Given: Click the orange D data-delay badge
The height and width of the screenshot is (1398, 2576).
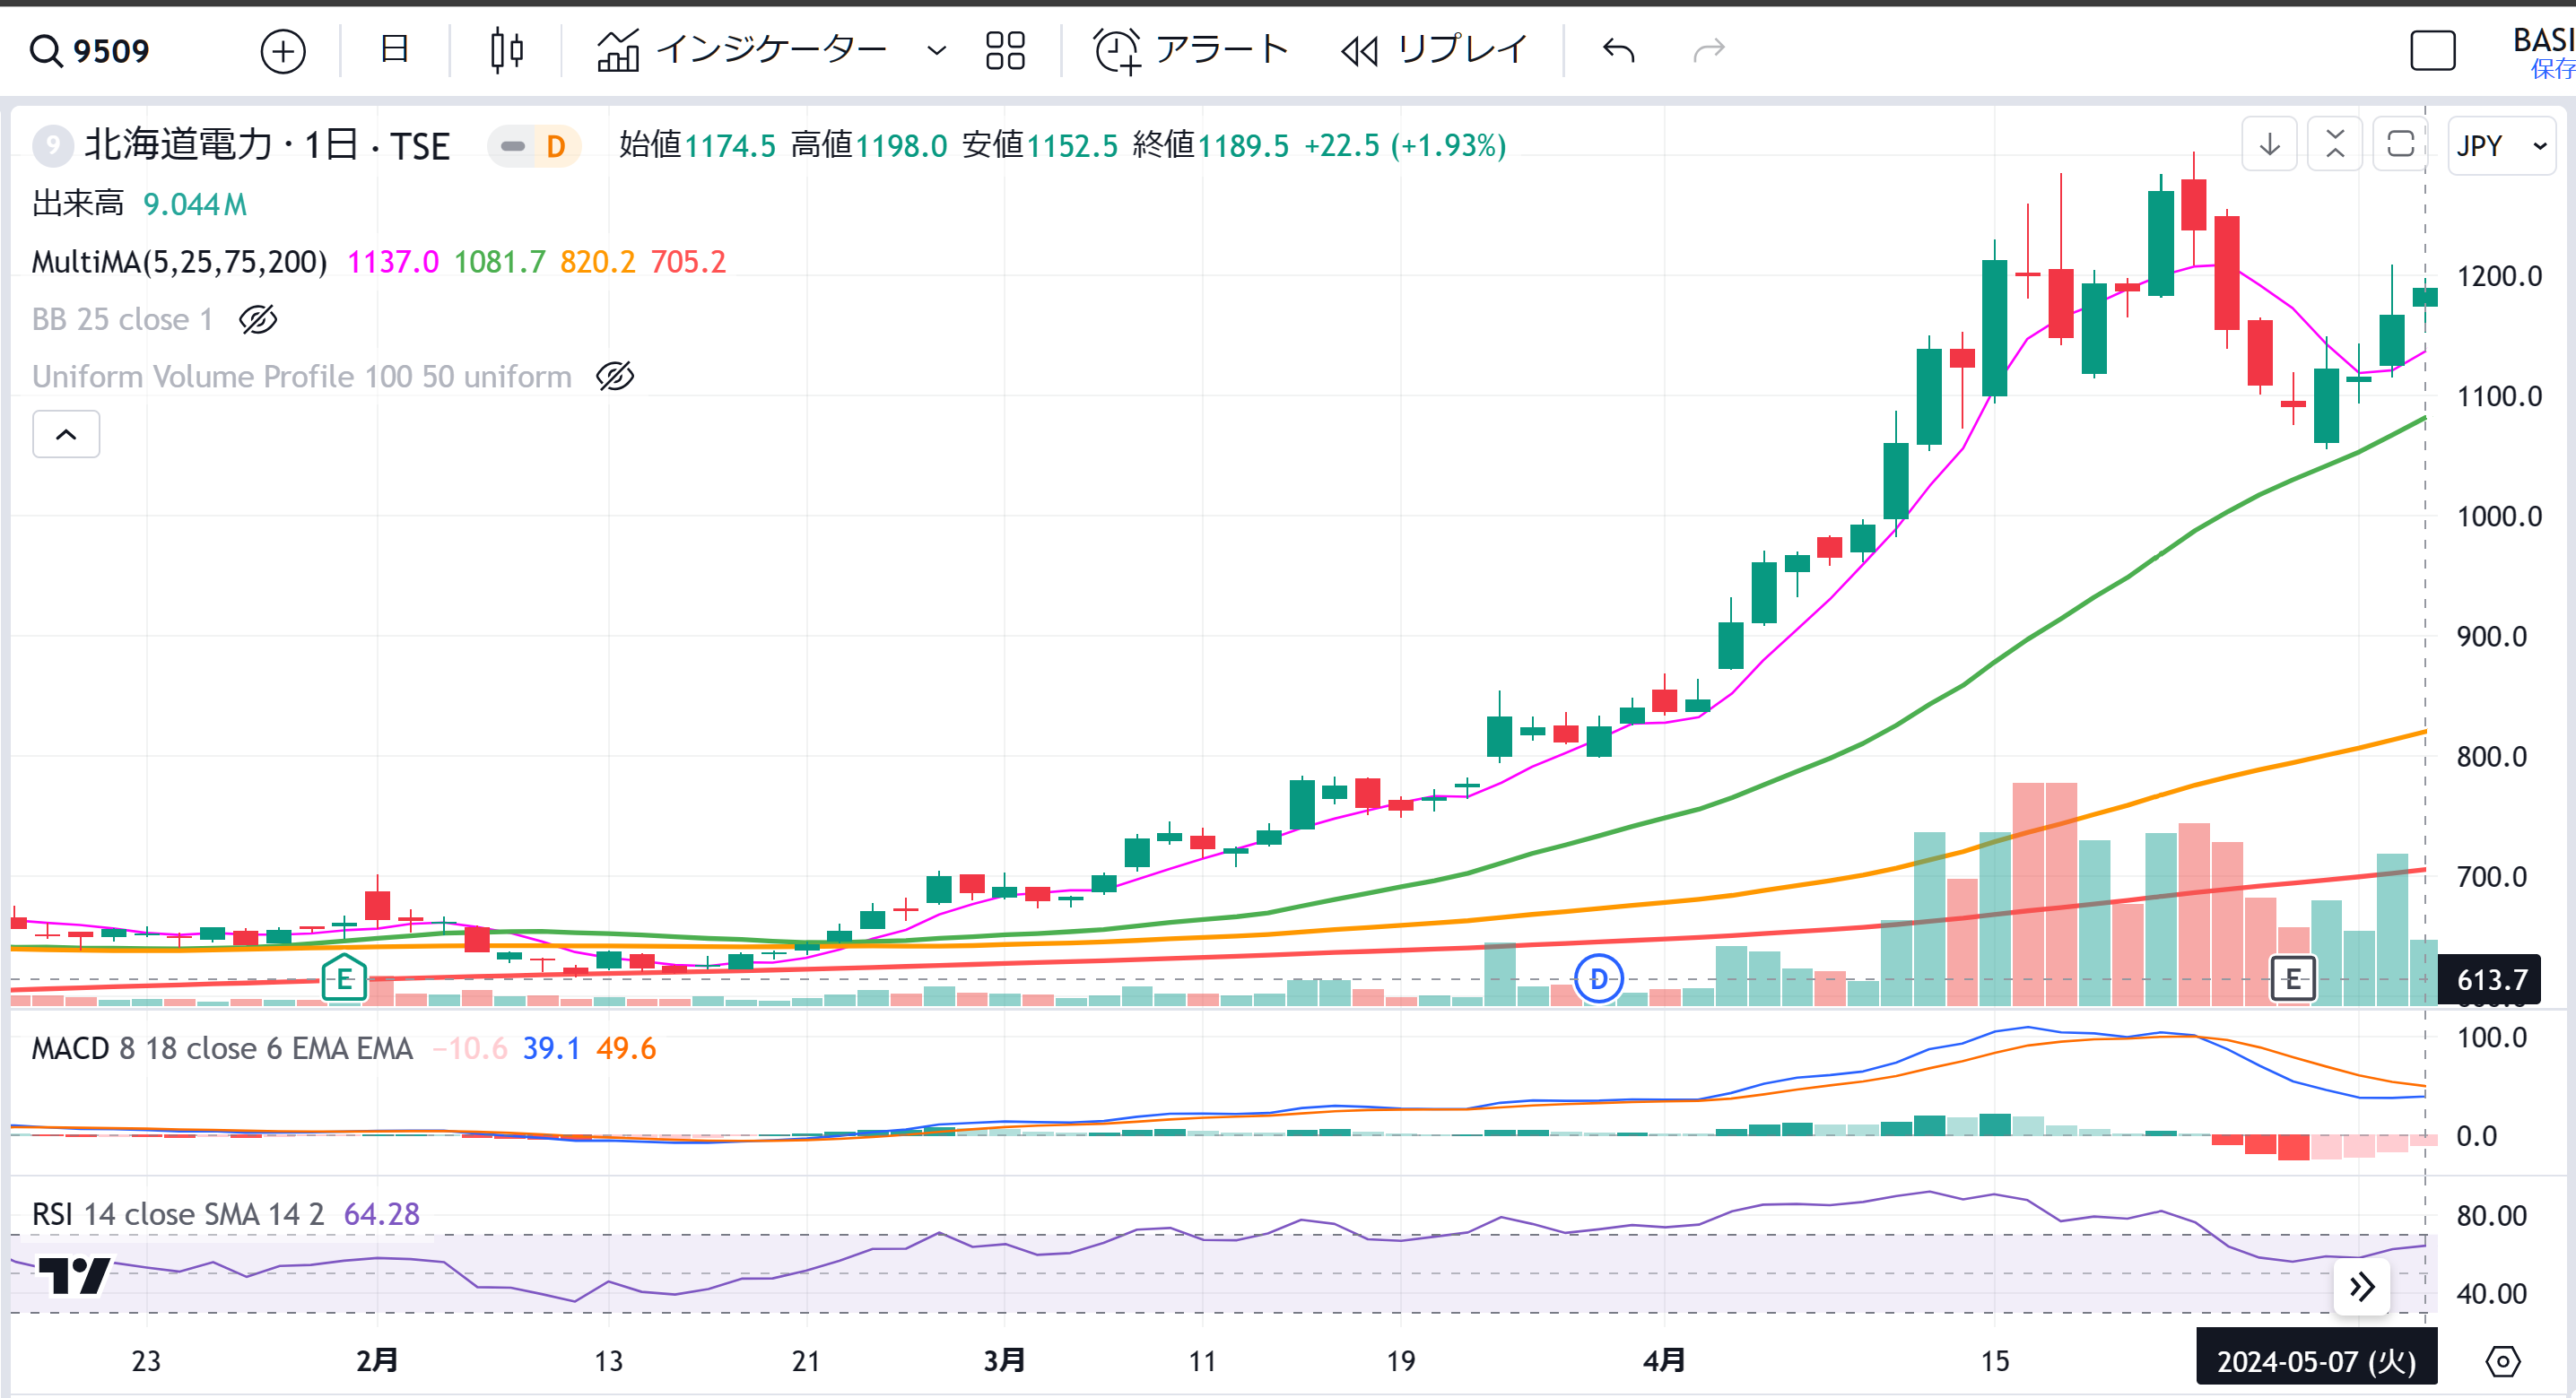Looking at the screenshot, I should (556, 146).
